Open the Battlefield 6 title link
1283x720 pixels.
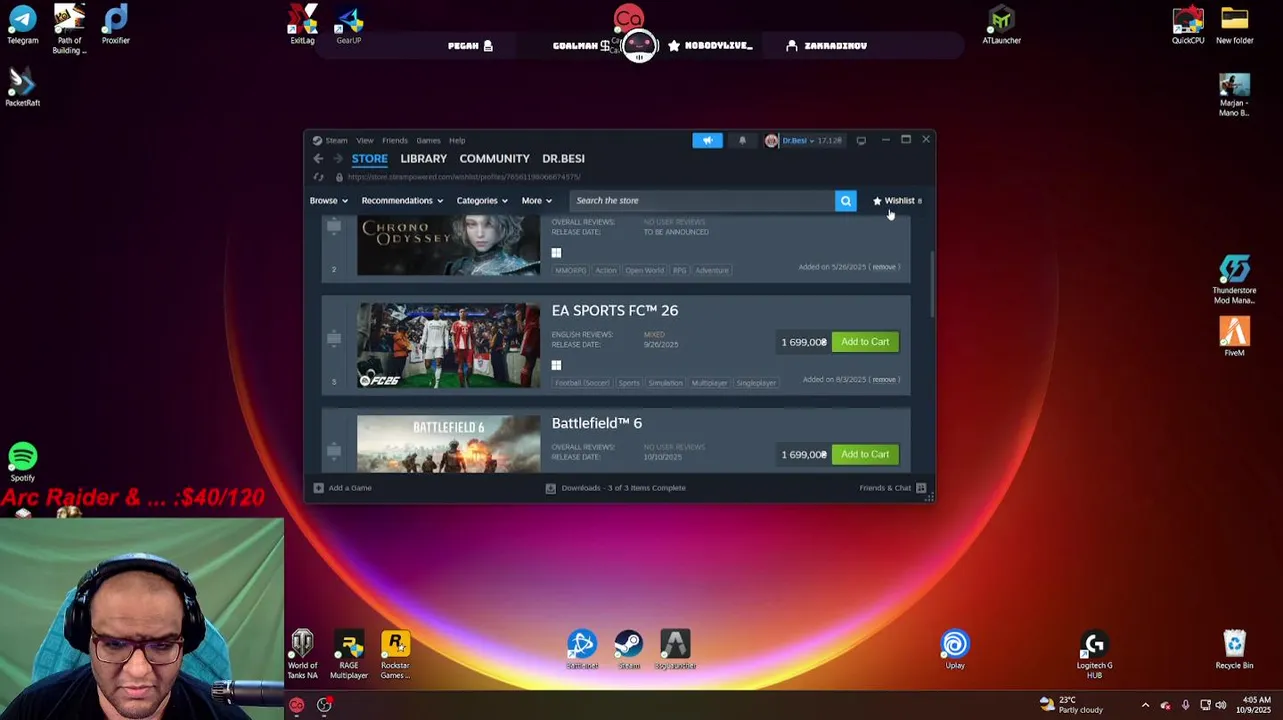click(x=597, y=424)
